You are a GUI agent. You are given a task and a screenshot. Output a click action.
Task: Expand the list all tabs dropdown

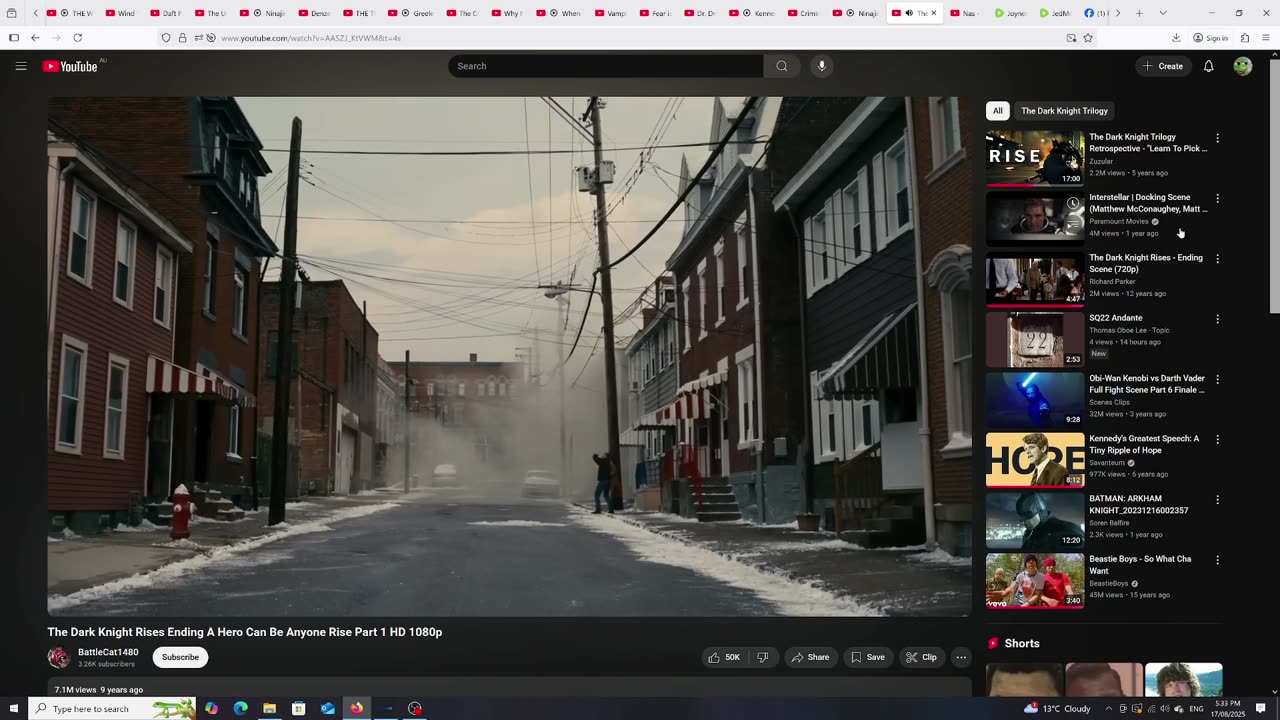1163,13
